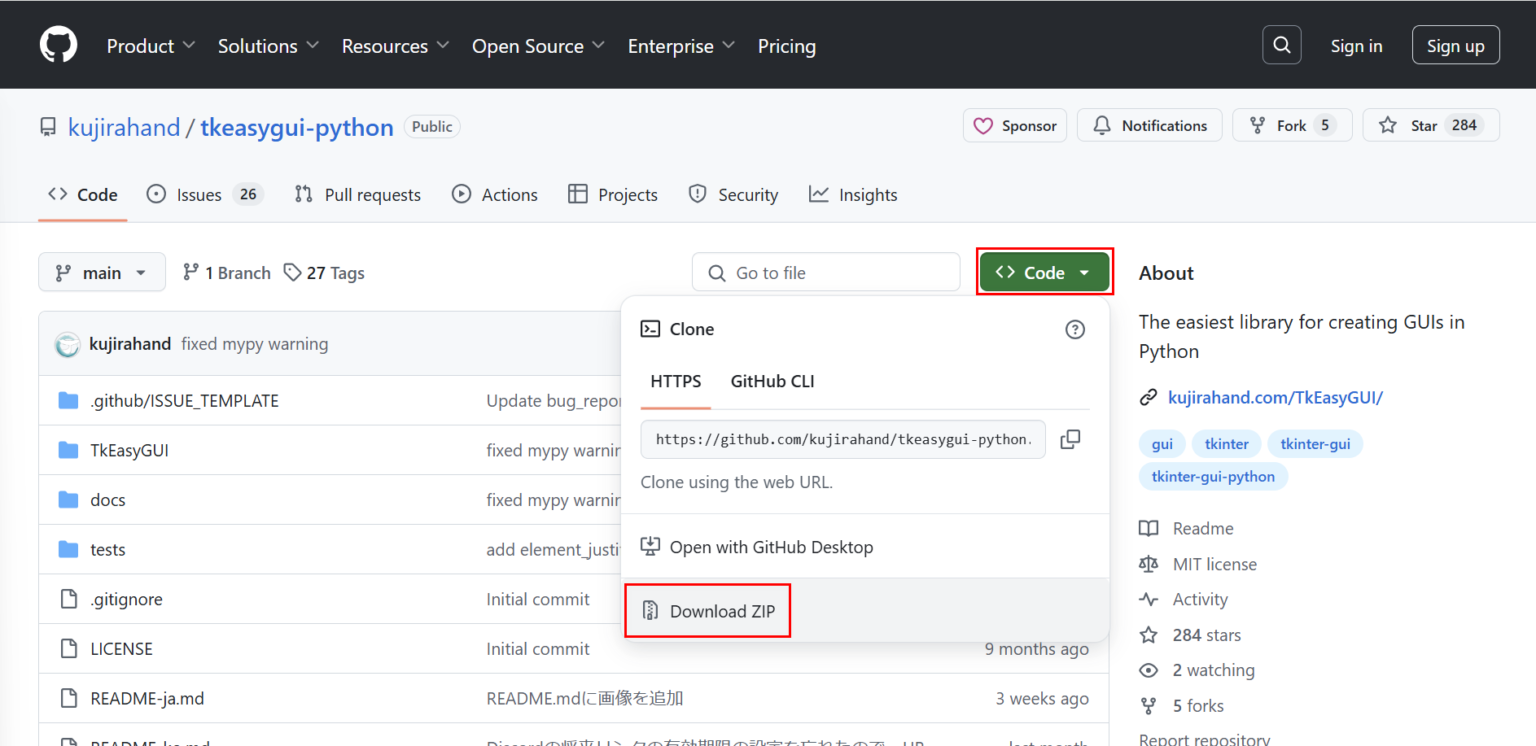The width and height of the screenshot is (1536, 746).
Task: Click the help icon in Clone panel
Action: pyautogui.click(x=1075, y=329)
